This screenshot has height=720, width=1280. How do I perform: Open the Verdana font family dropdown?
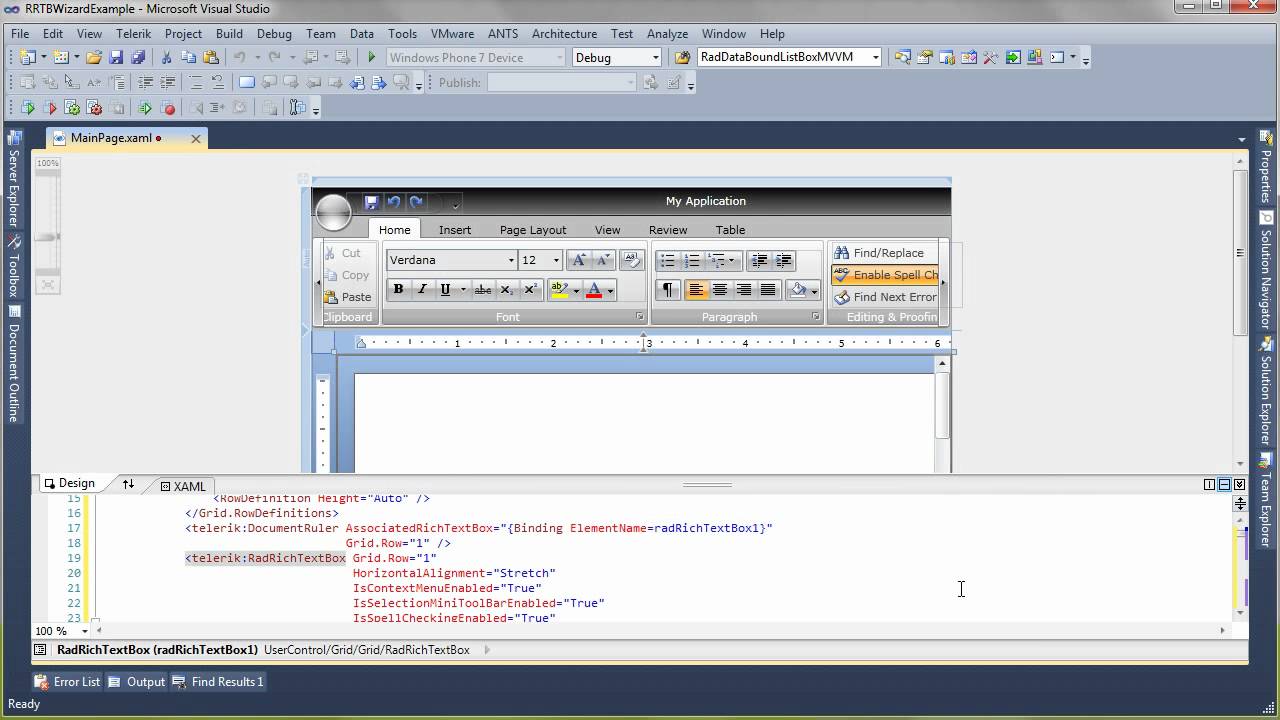pos(511,260)
